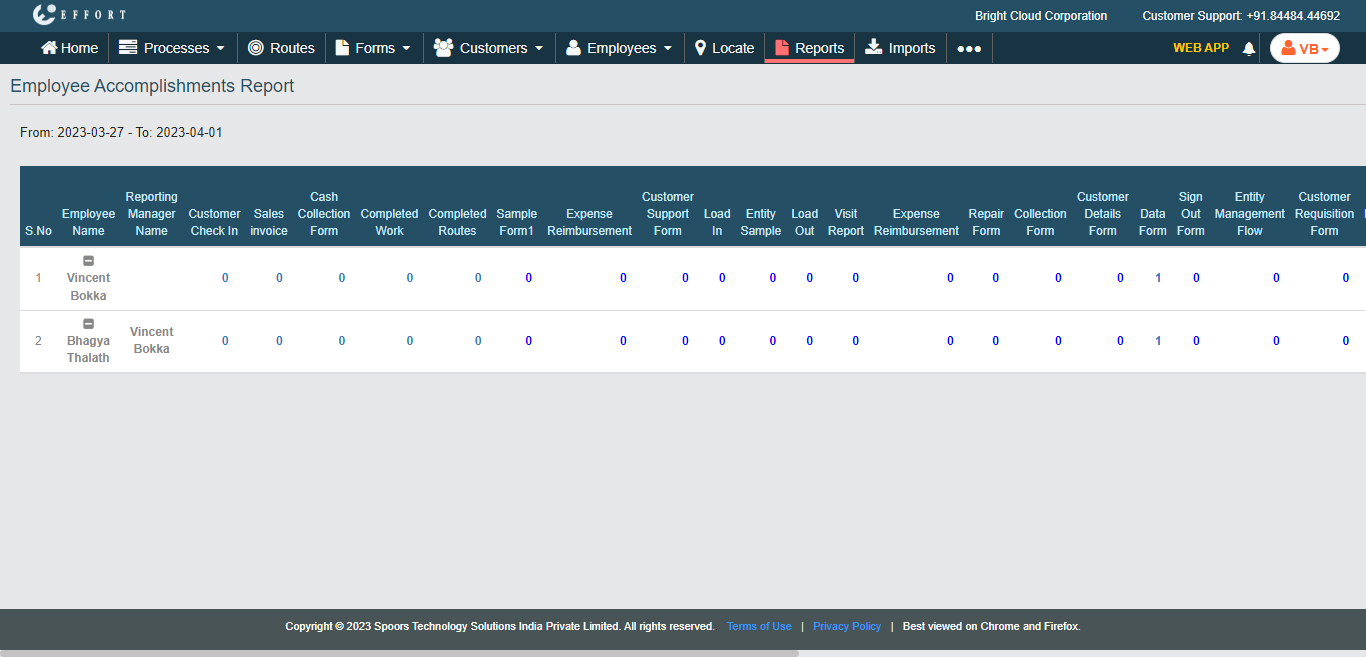Open the Terms of Use link
Image resolution: width=1366 pixels, height=657 pixels.
[759, 626]
